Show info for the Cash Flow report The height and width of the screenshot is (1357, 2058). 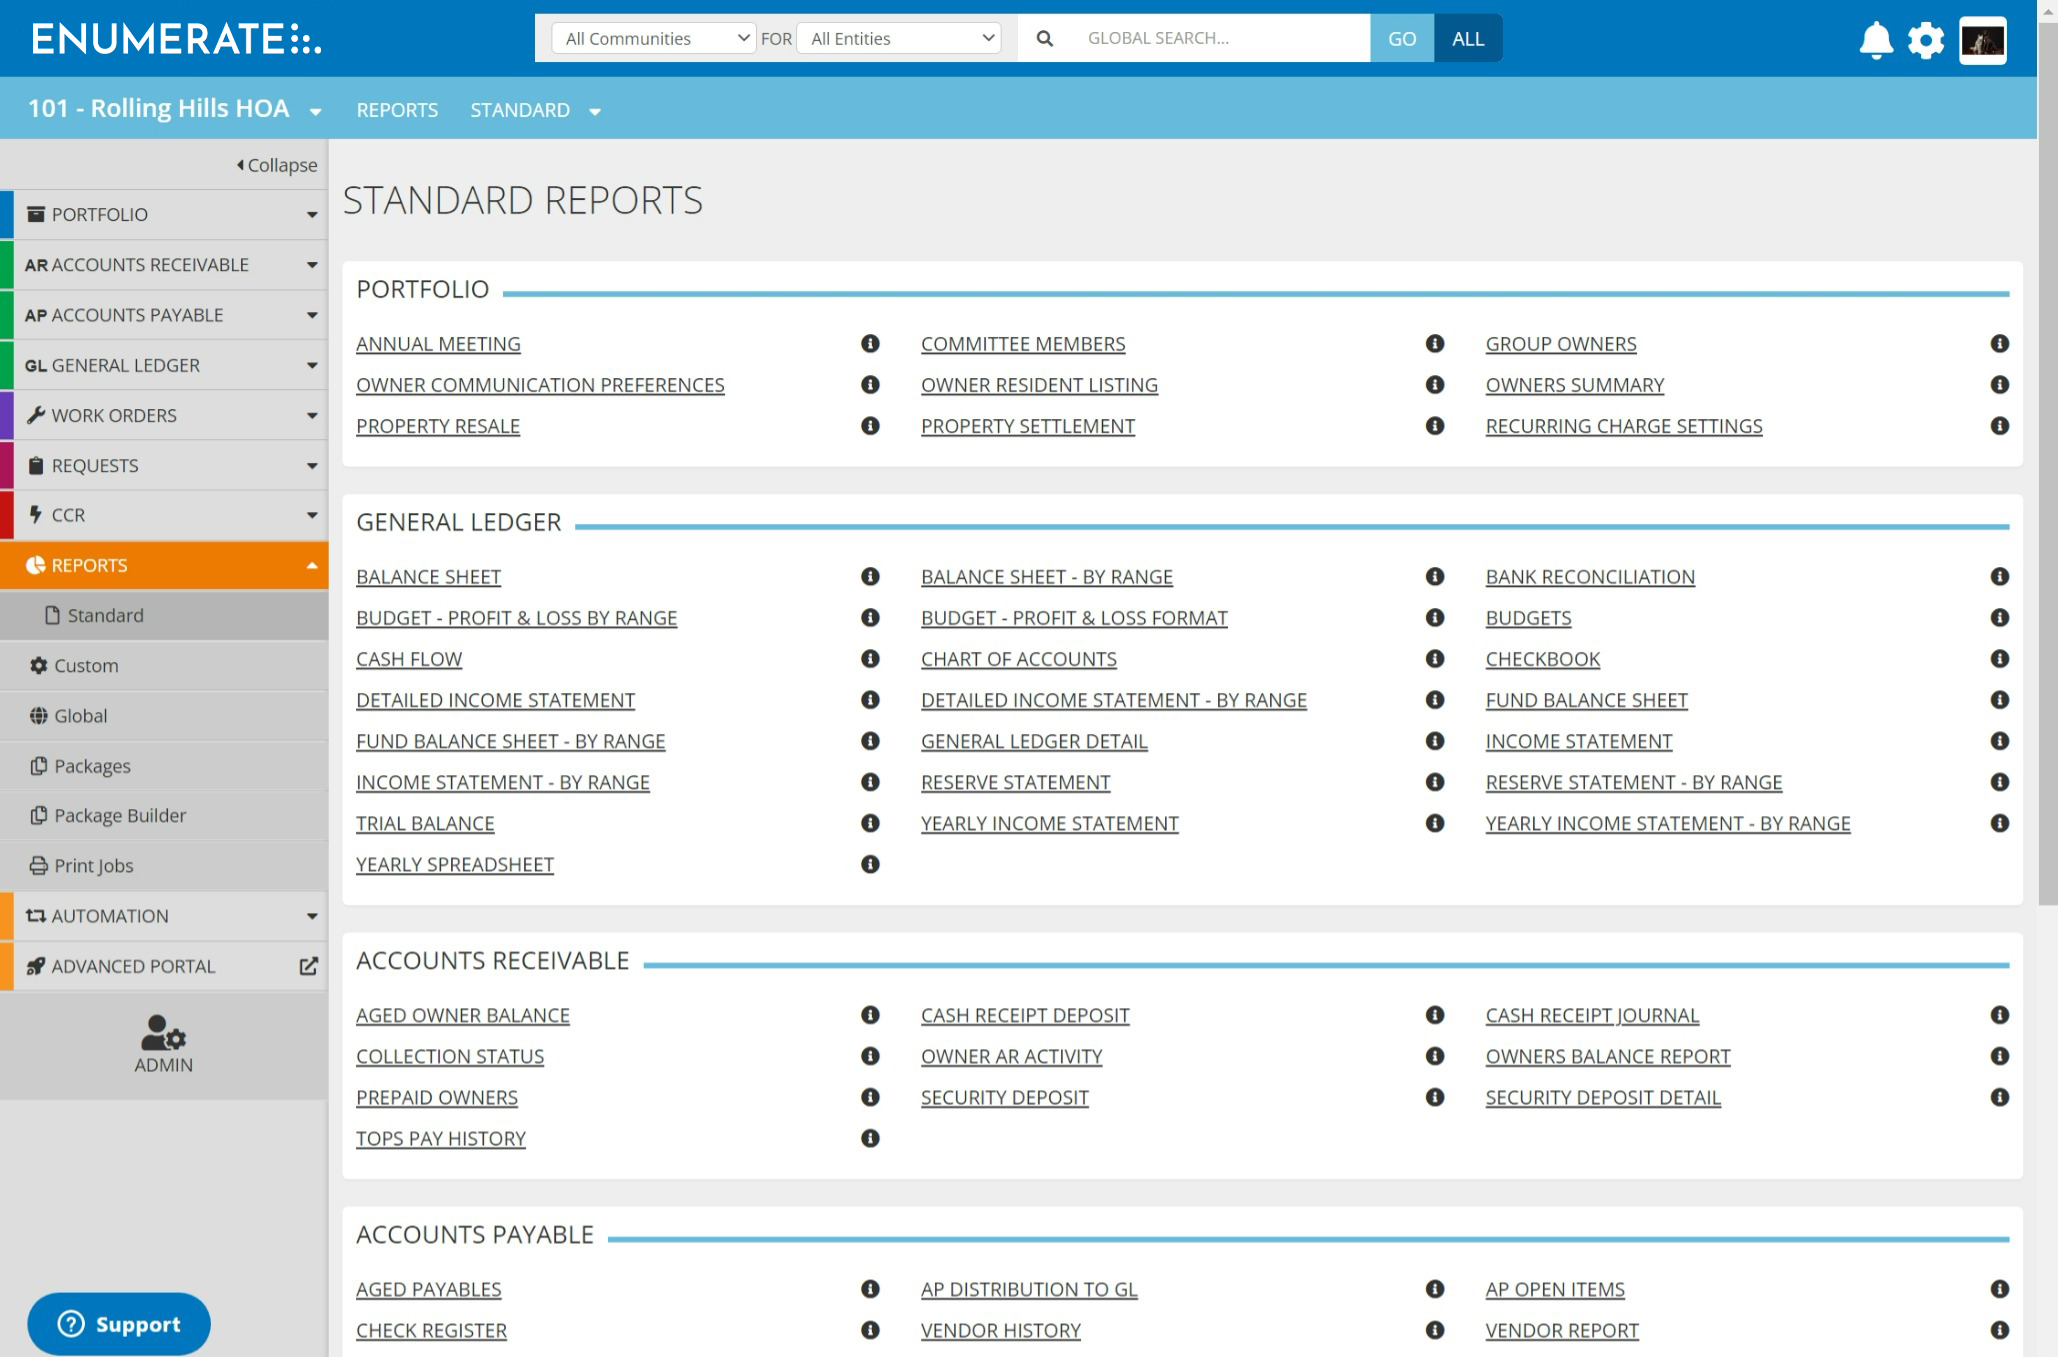tap(869, 659)
